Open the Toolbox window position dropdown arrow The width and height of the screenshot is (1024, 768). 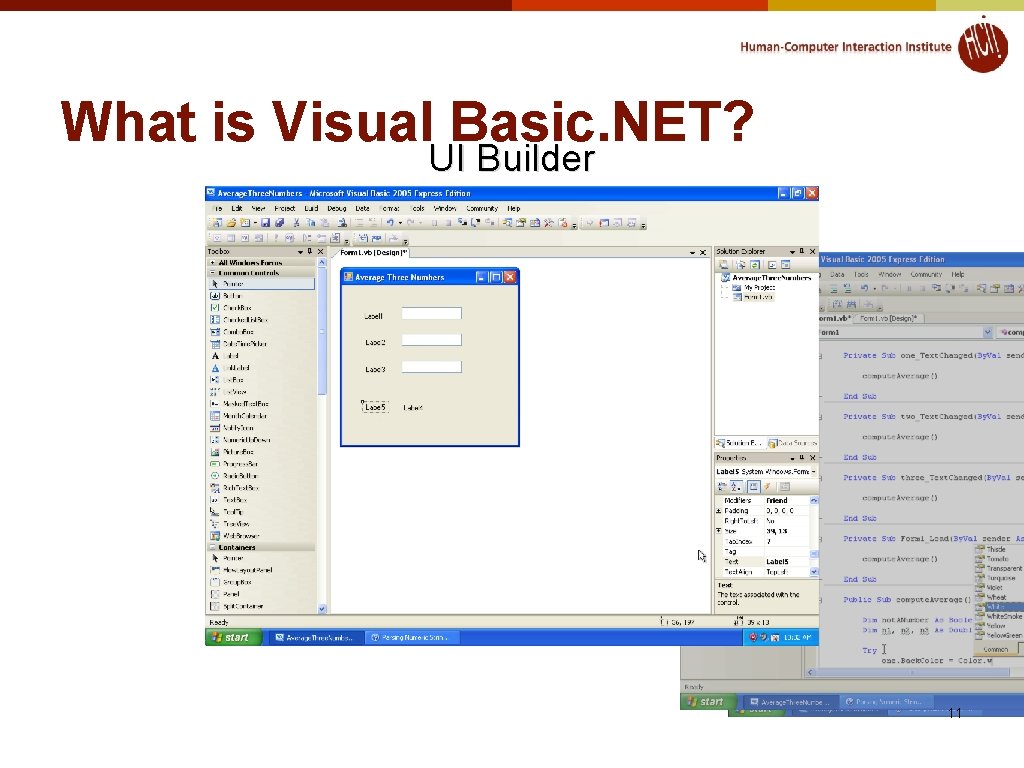(300, 251)
